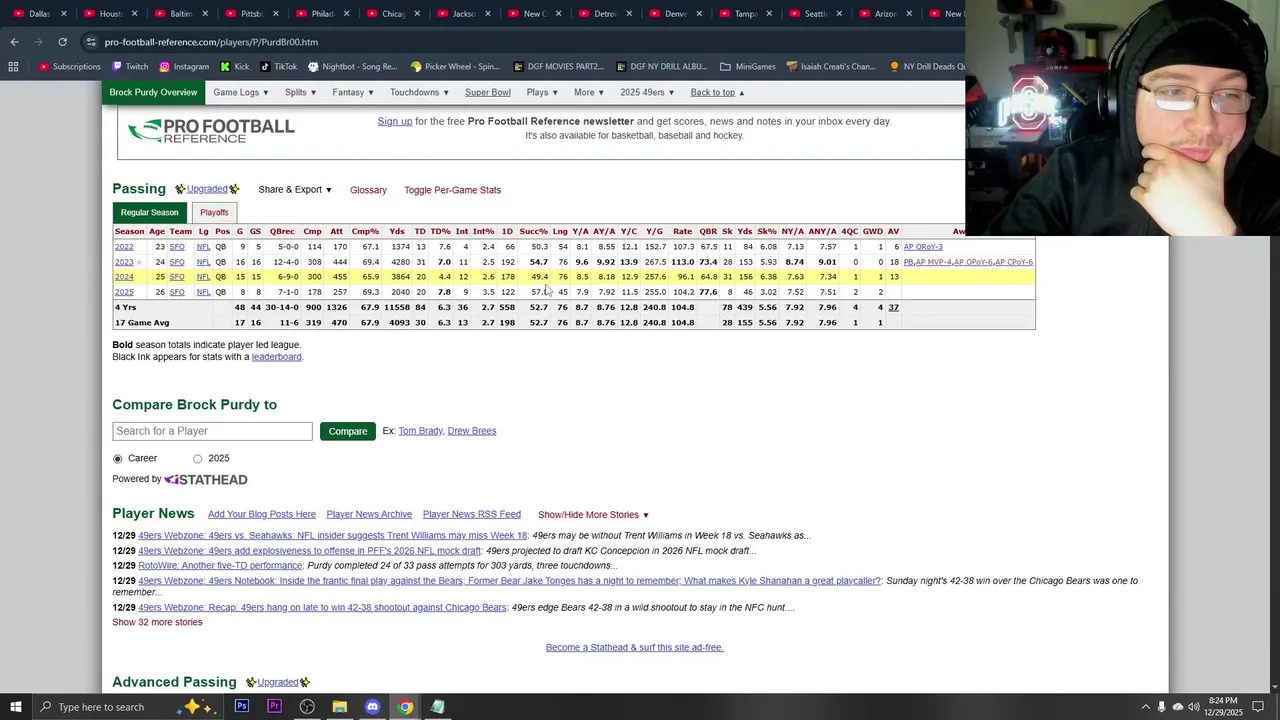
Task: Switch to the Playoffs tab
Action: (x=214, y=212)
